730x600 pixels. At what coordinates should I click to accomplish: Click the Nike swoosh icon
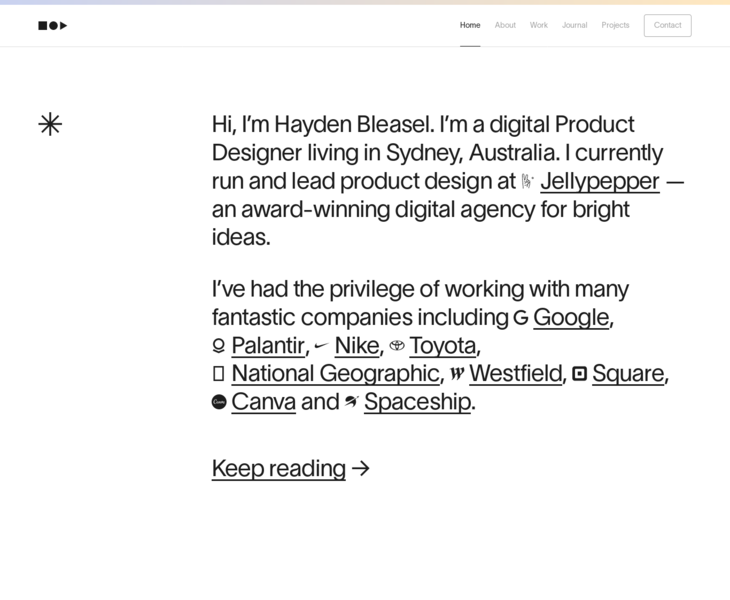[x=321, y=346]
